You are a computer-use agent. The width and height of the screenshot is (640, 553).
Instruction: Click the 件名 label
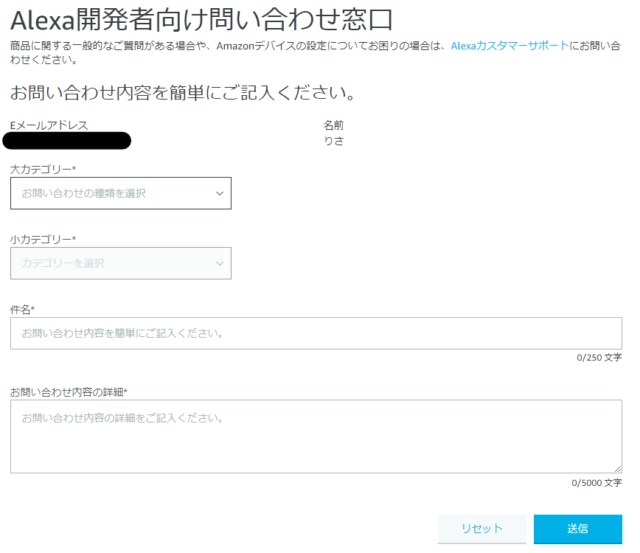pos(22,310)
